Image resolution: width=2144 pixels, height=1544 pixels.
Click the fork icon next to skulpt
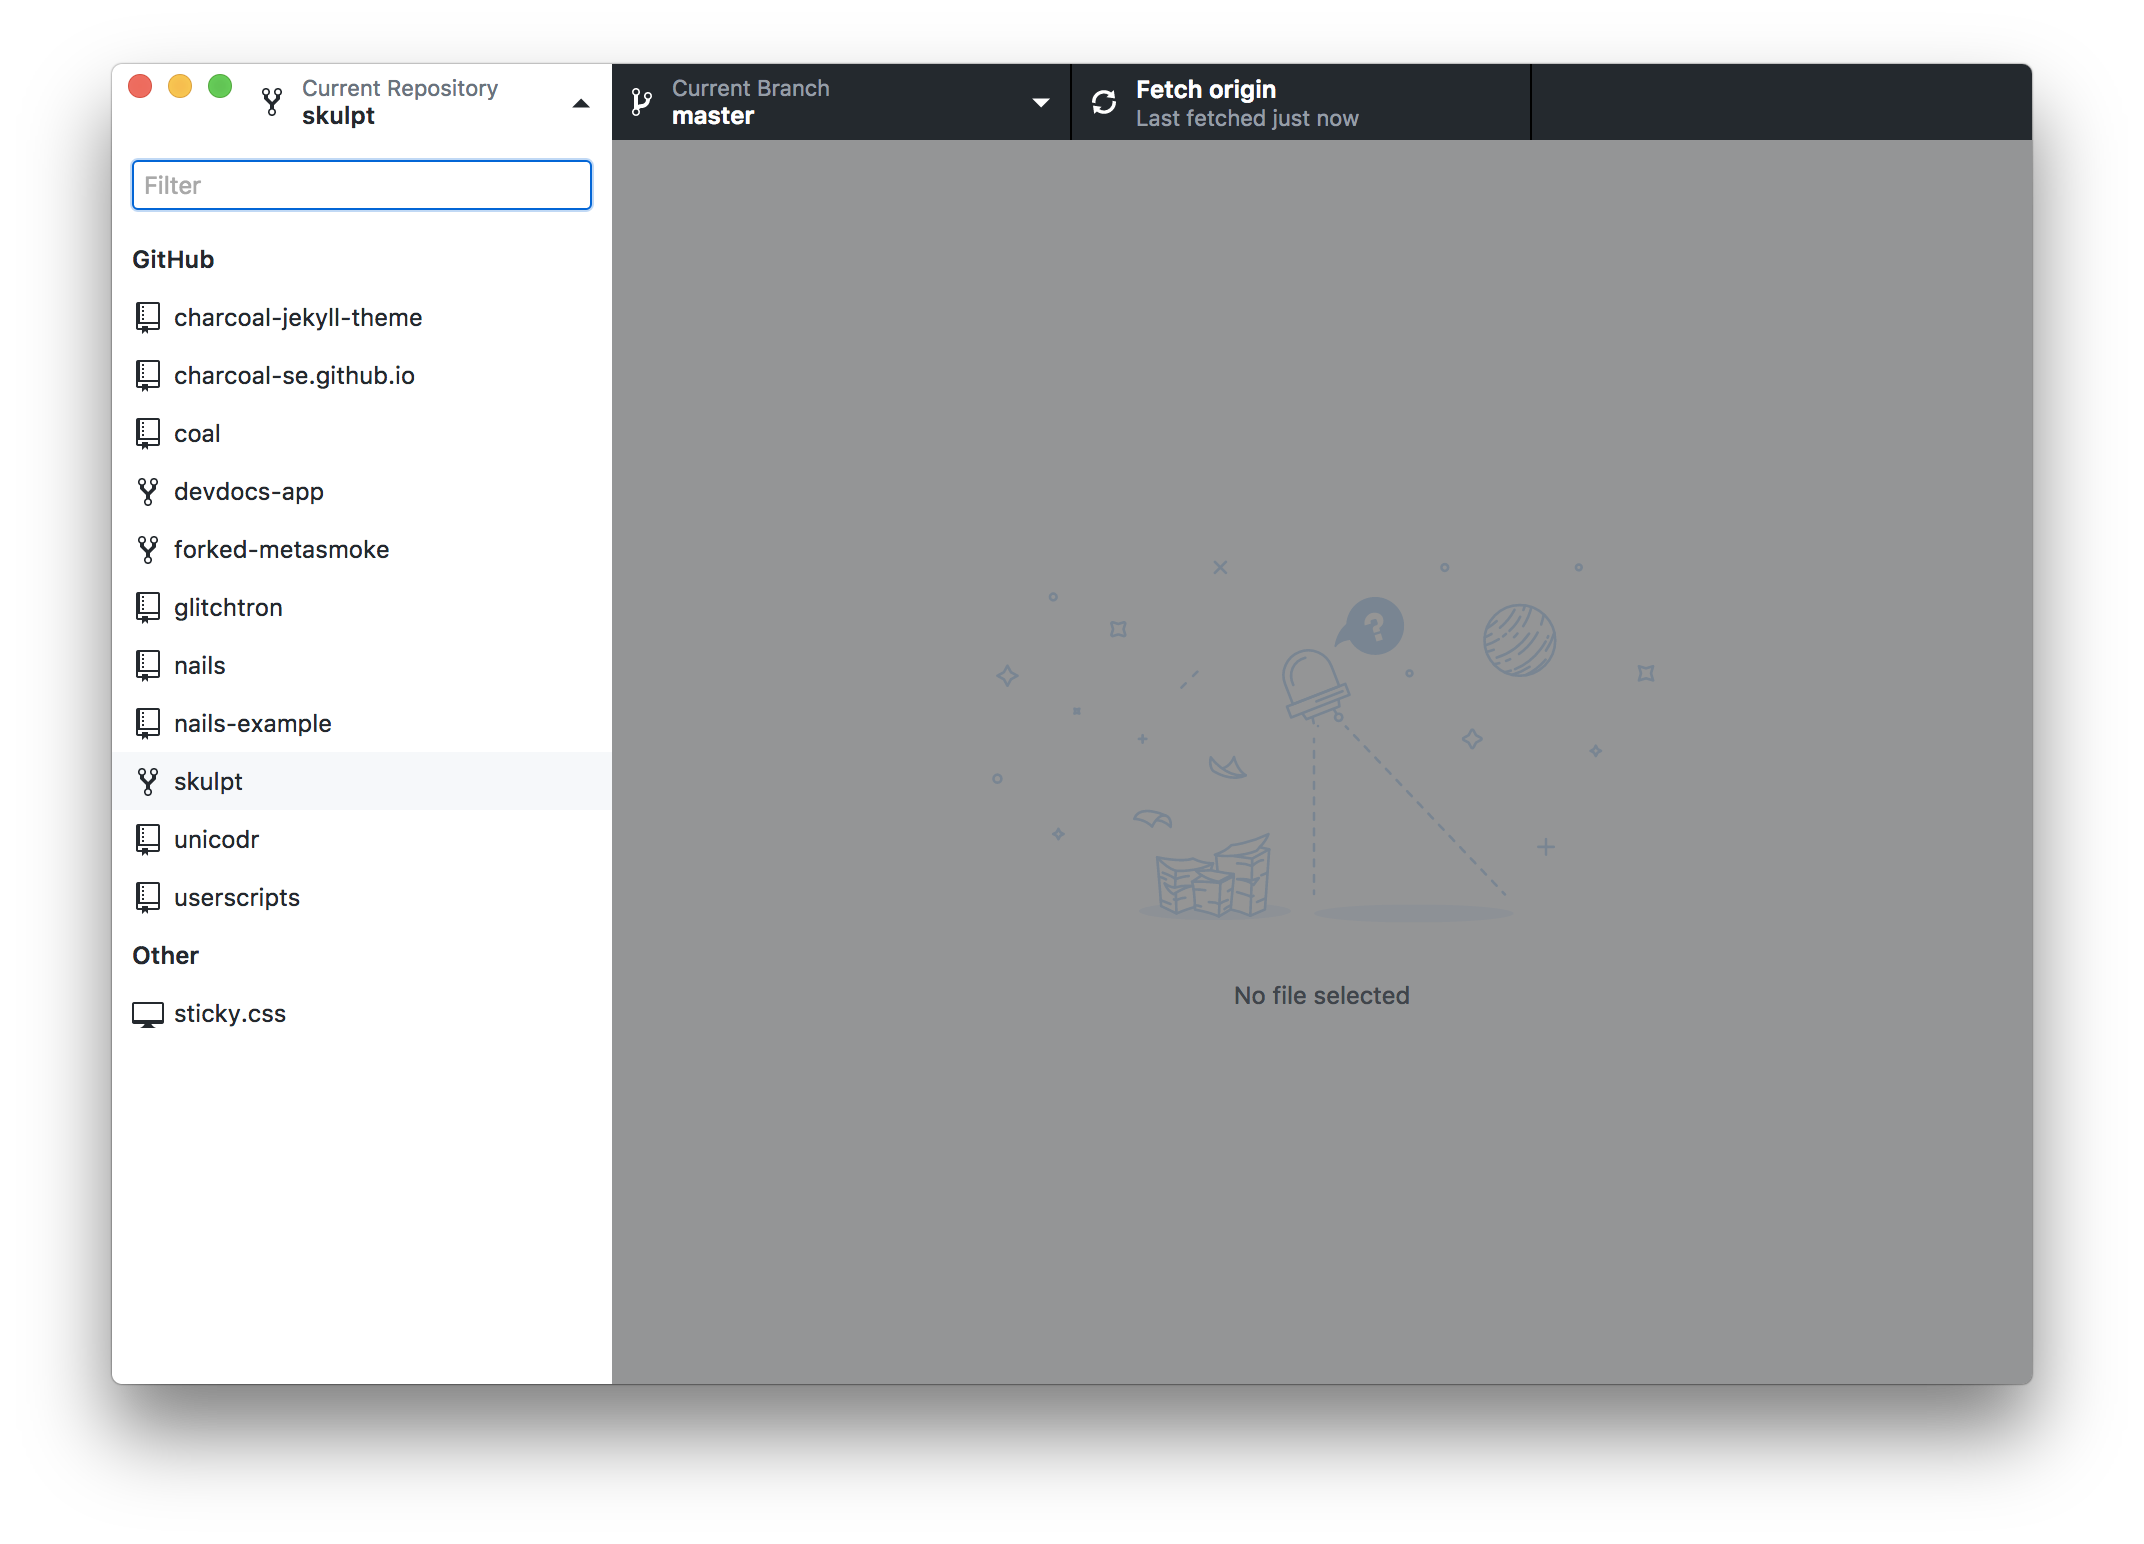point(148,781)
